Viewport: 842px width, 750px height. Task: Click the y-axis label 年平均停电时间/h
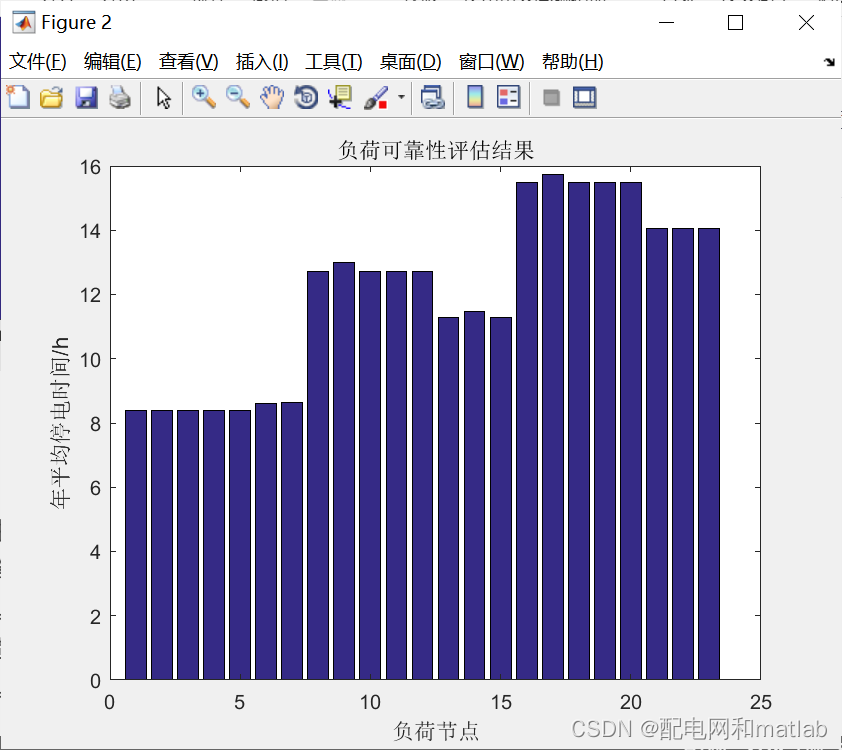coord(60,423)
